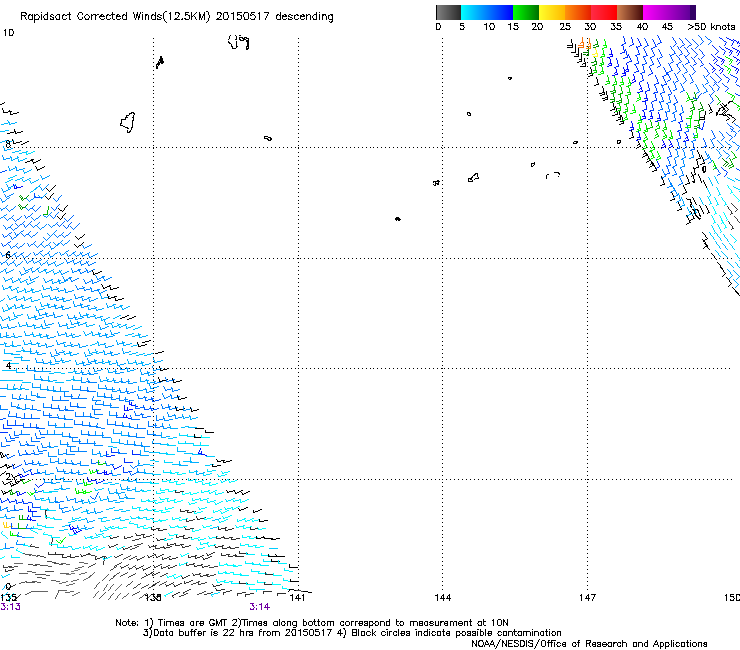Click the purple '3:13' time label

(x=10, y=607)
